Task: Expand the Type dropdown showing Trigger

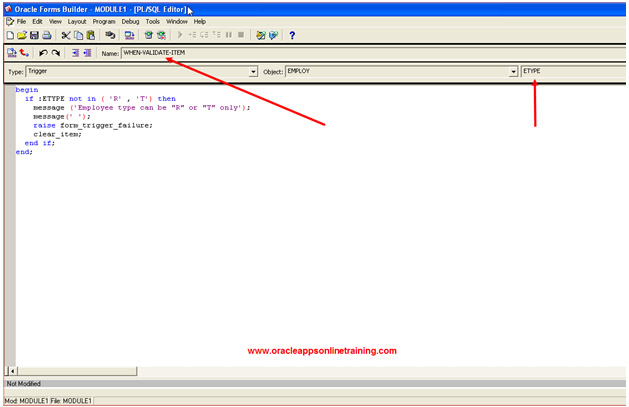Action: (254, 72)
